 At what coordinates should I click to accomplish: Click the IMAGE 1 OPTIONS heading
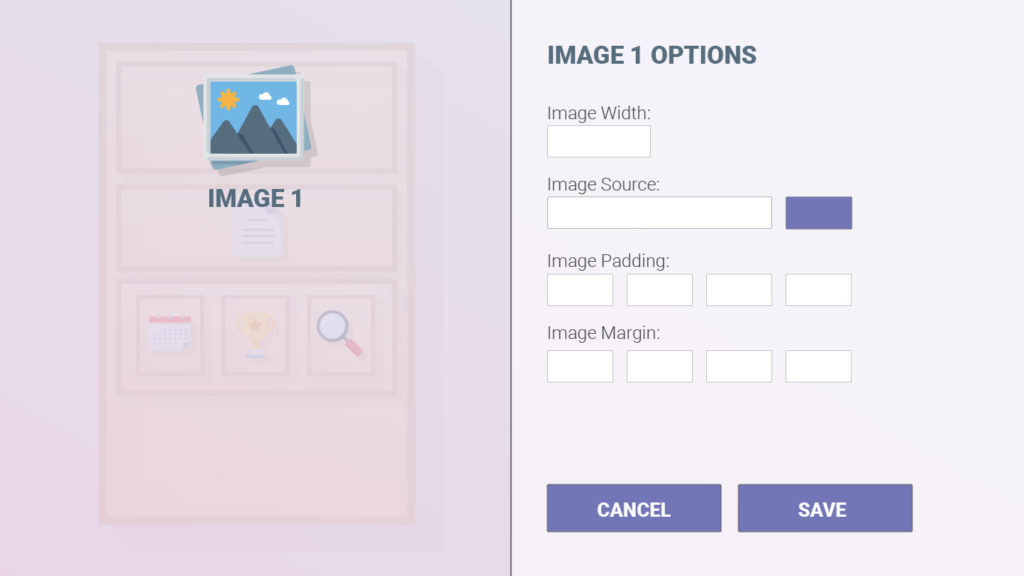pyautogui.click(x=651, y=55)
